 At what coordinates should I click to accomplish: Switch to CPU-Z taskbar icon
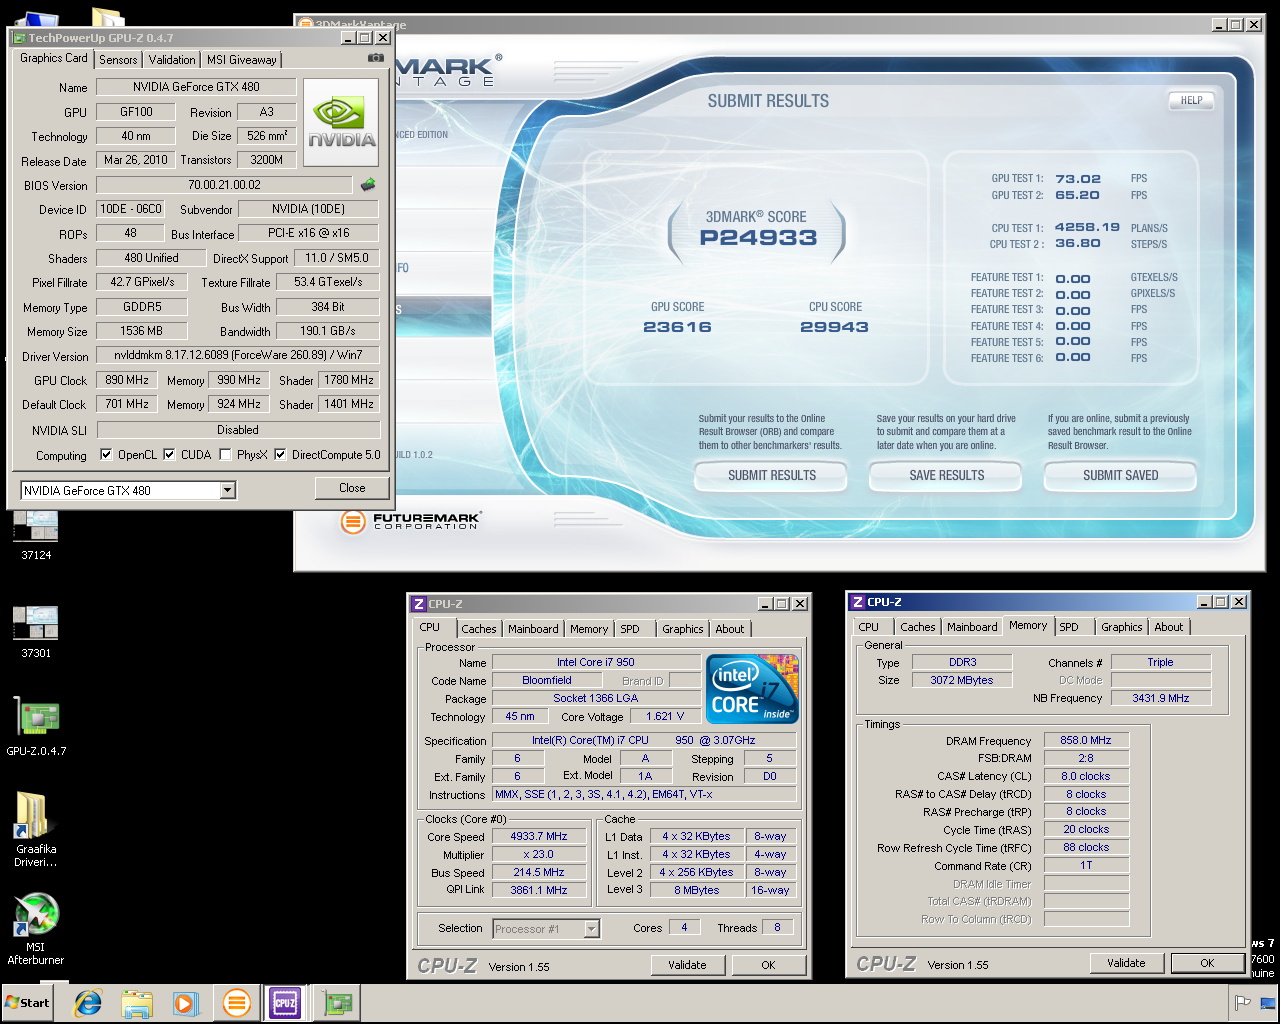pos(285,1003)
